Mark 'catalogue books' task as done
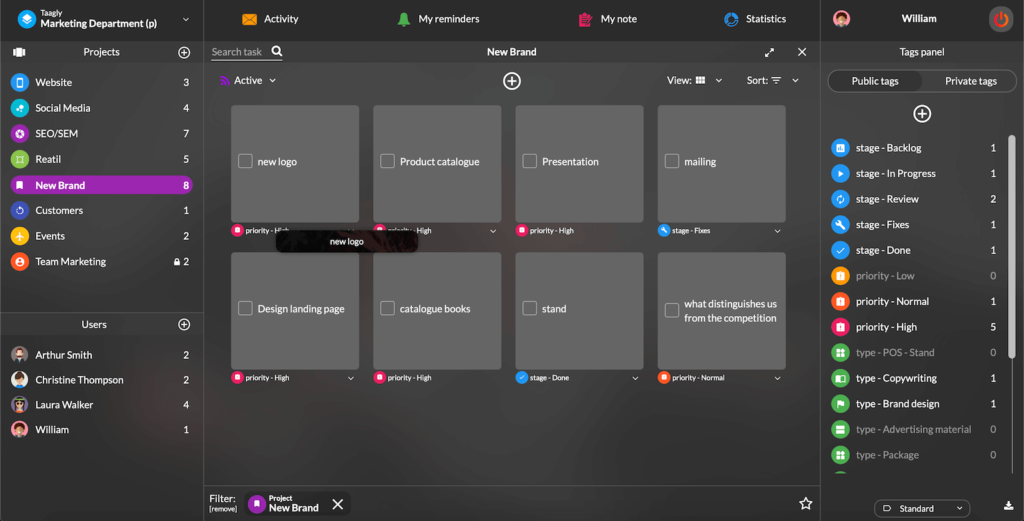The width and height of the screenshot is (1024, 521). (x=387, y=309)
